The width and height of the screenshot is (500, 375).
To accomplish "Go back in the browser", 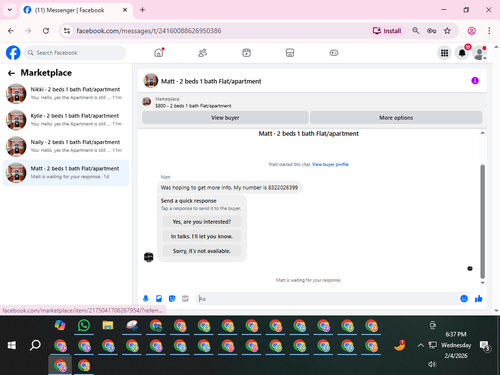I will [x=11, y=31].
